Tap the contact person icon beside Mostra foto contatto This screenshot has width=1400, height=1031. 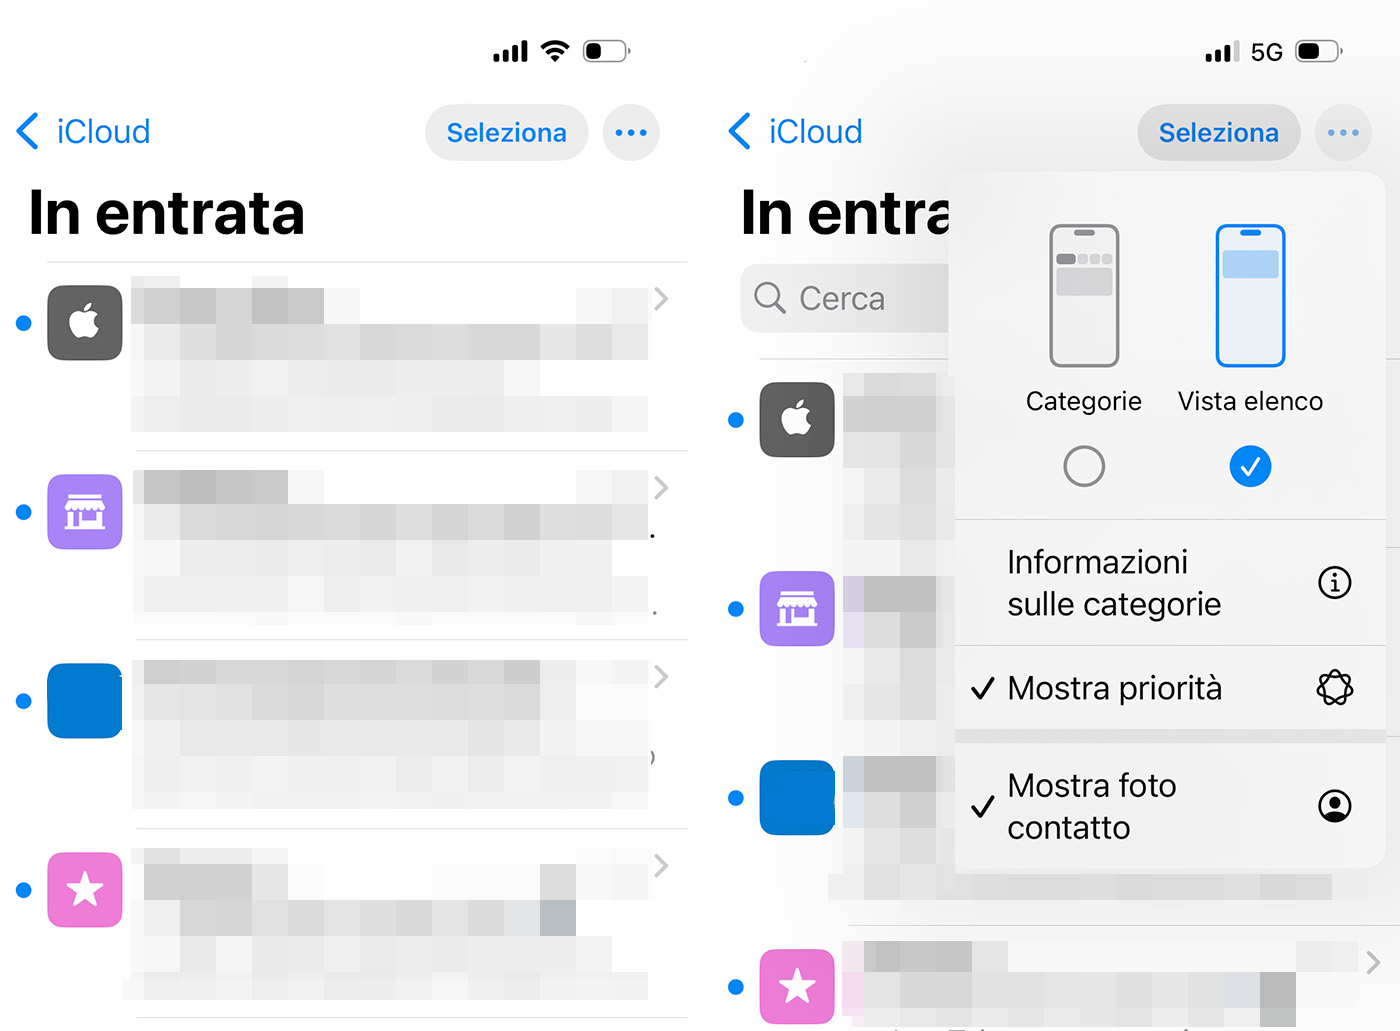tap(1334, 806)
